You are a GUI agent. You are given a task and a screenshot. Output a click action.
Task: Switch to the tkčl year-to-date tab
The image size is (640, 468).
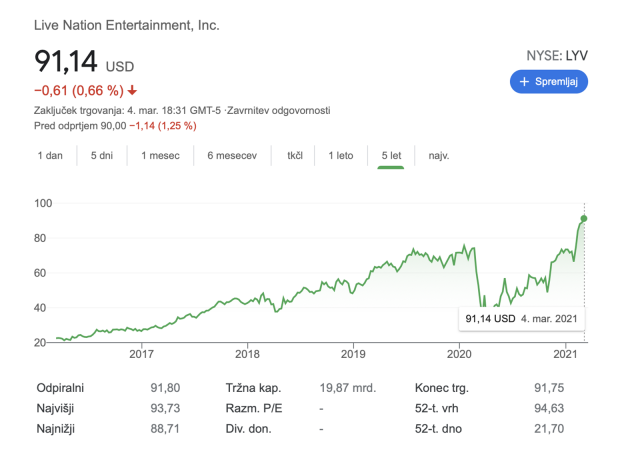(295, 156)
